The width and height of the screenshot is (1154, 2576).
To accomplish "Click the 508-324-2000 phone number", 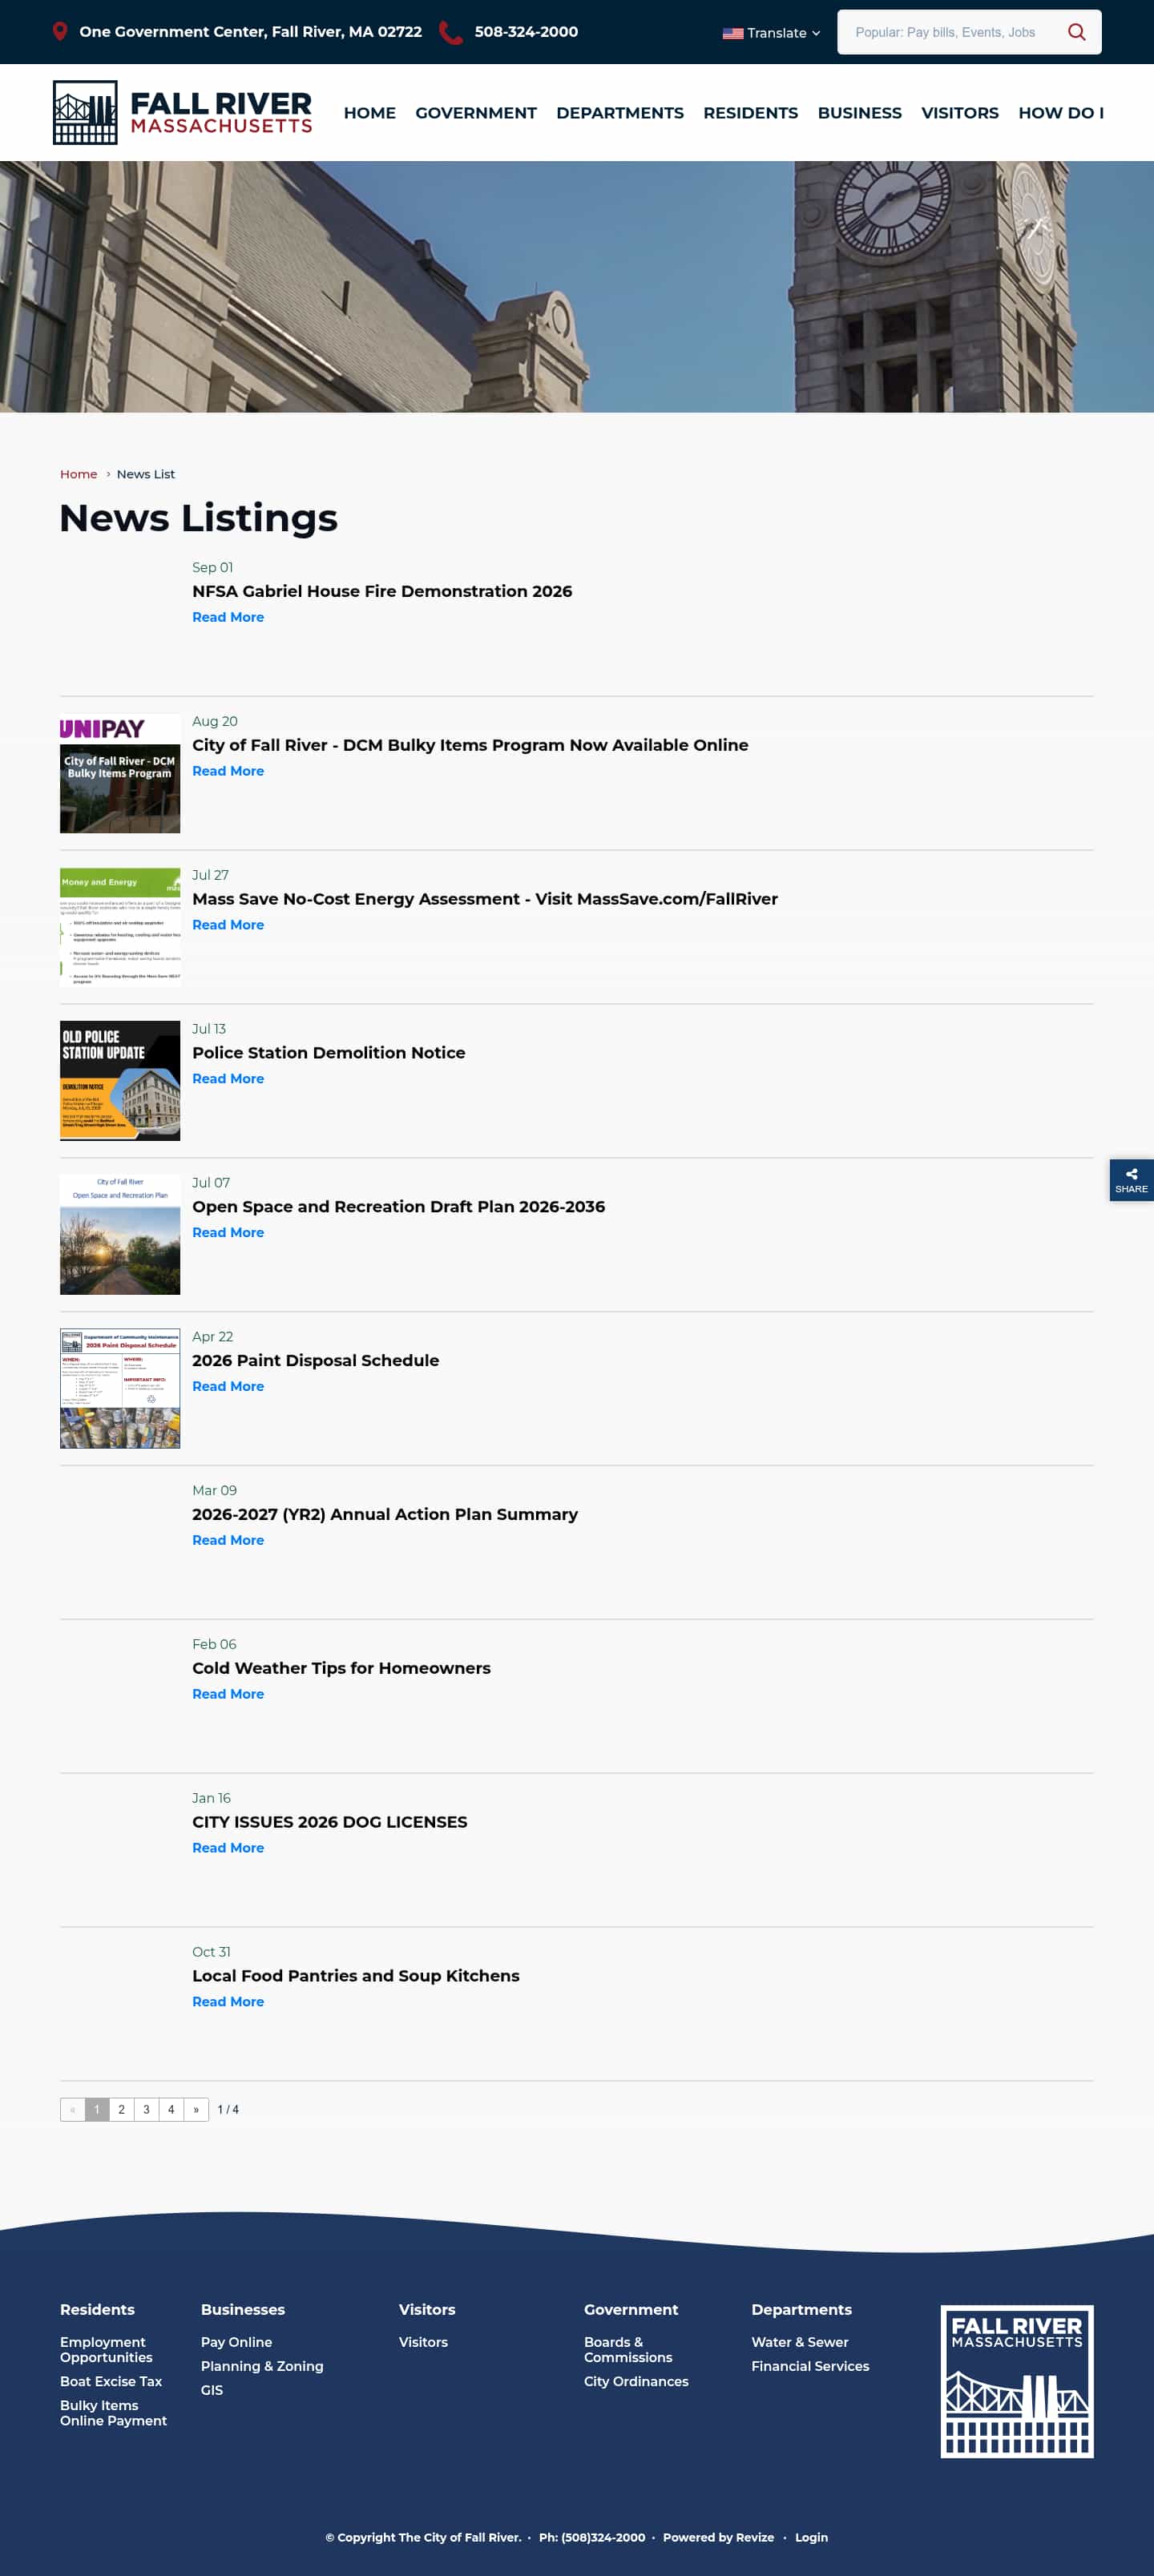I will coord(526,32).
